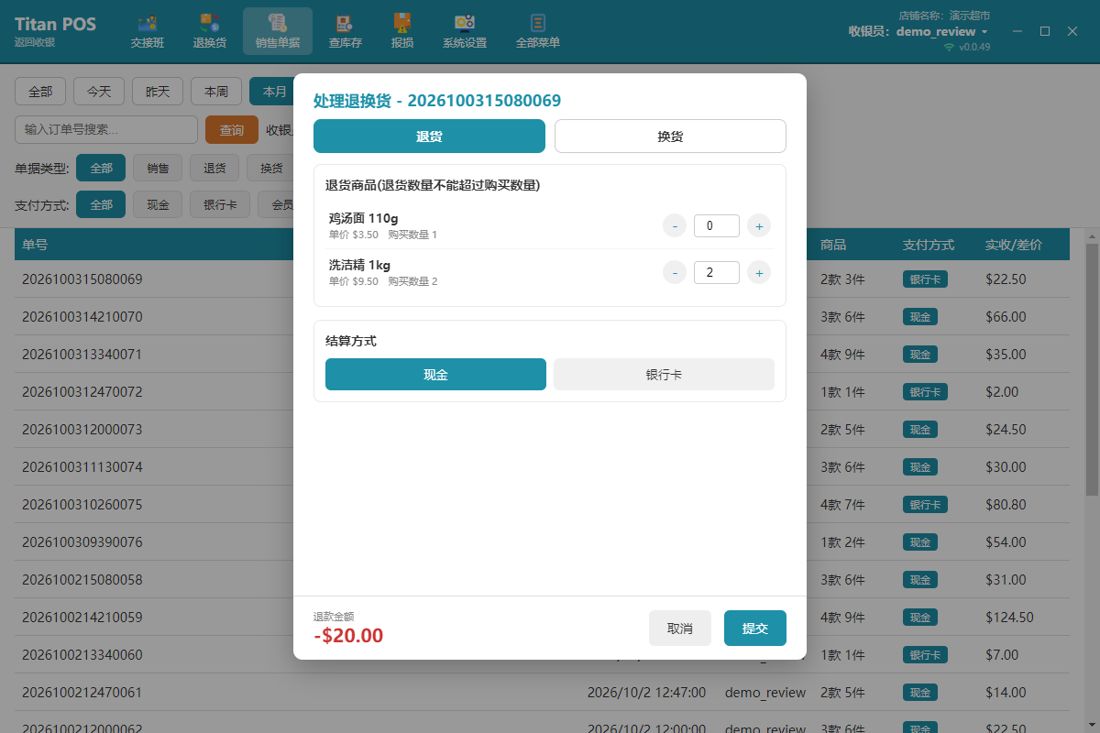
Task: Click the 实收/差价 column header
Action: 1013,245
